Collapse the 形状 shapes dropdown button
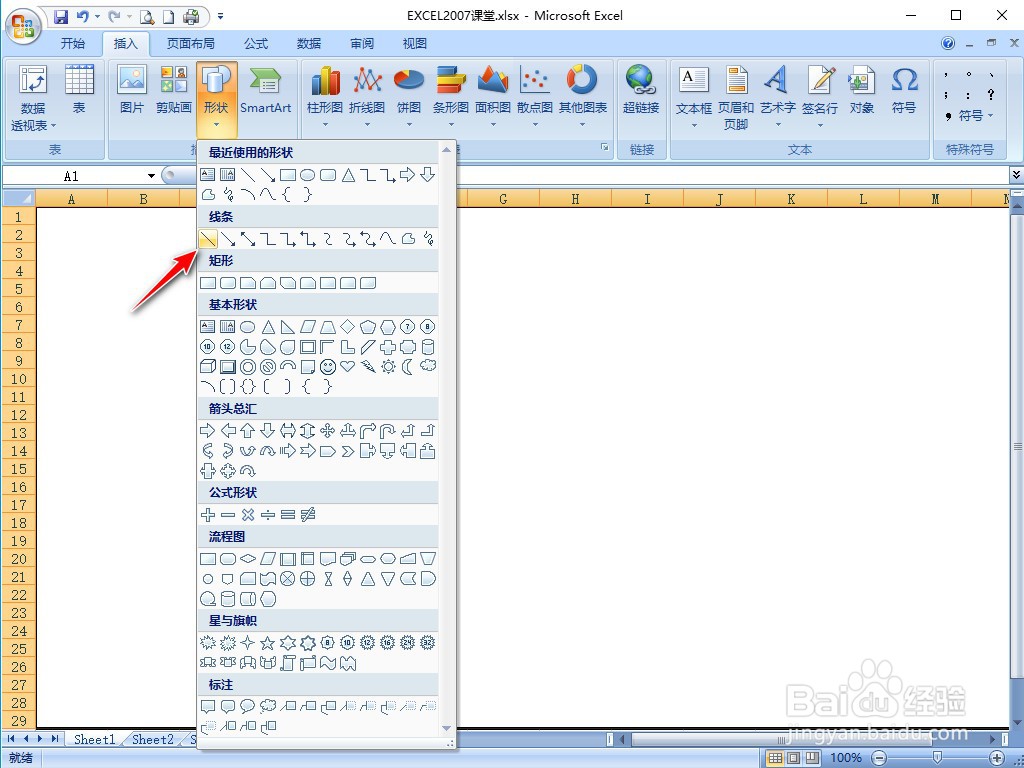 pos(216,98)
